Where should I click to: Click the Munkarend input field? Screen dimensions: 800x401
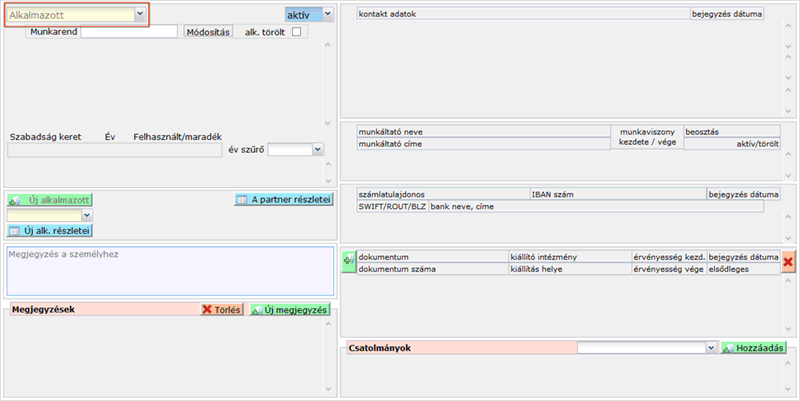(x=128, y=33)
